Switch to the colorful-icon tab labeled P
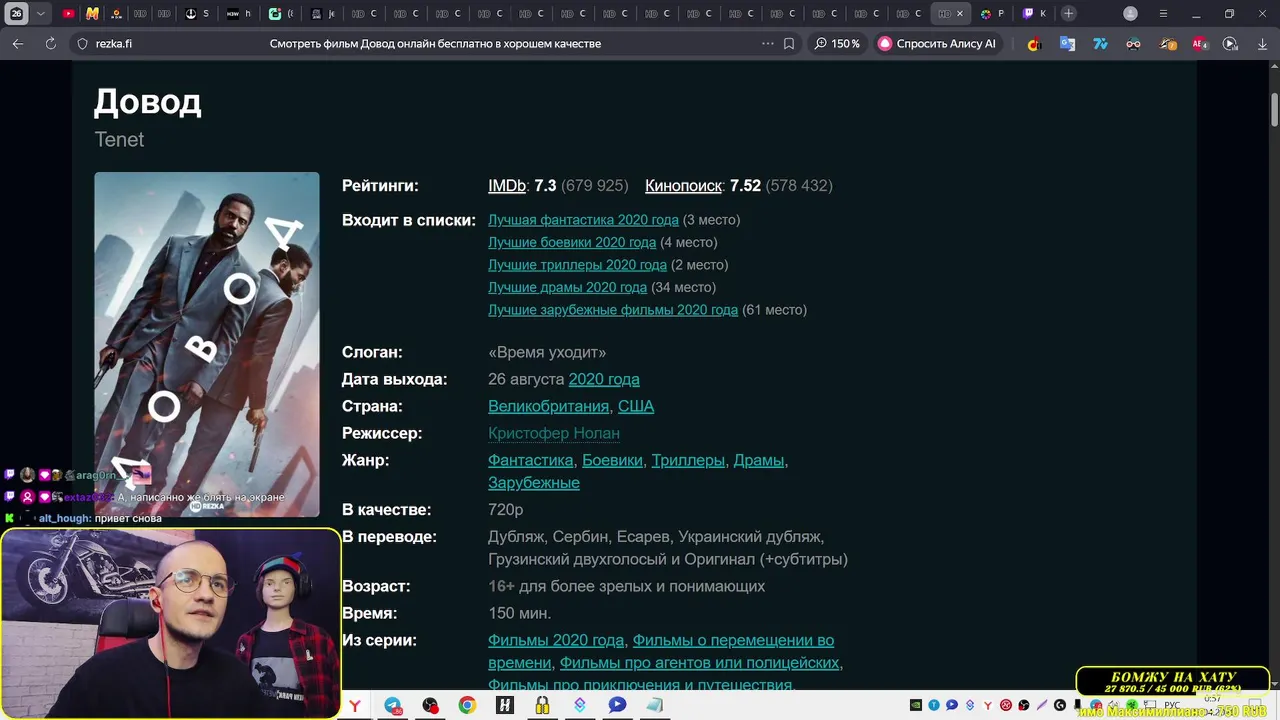The height and width of the screenshot is (720, 1280). pos(992,14)
